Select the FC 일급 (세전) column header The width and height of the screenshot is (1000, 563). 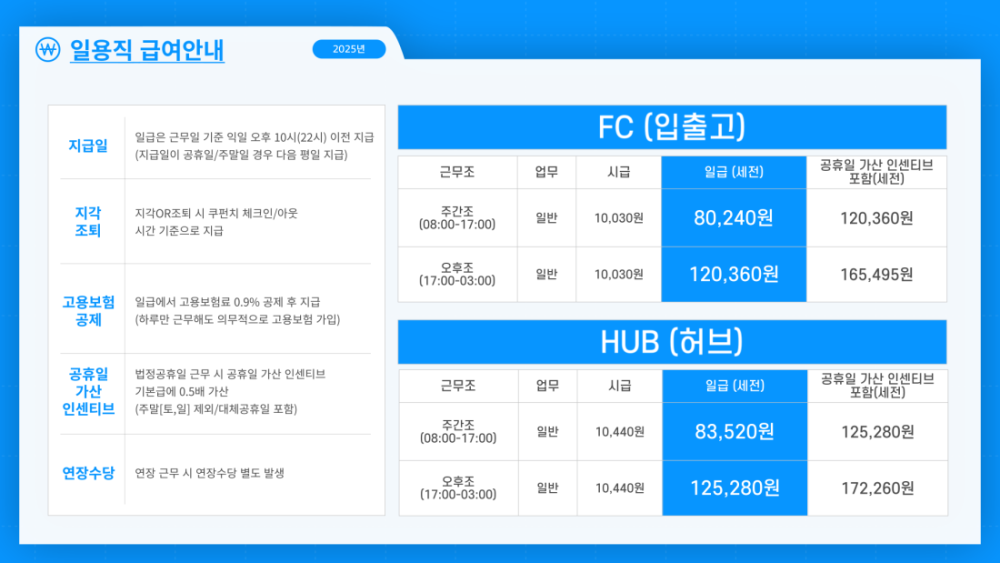coord(733,172)
